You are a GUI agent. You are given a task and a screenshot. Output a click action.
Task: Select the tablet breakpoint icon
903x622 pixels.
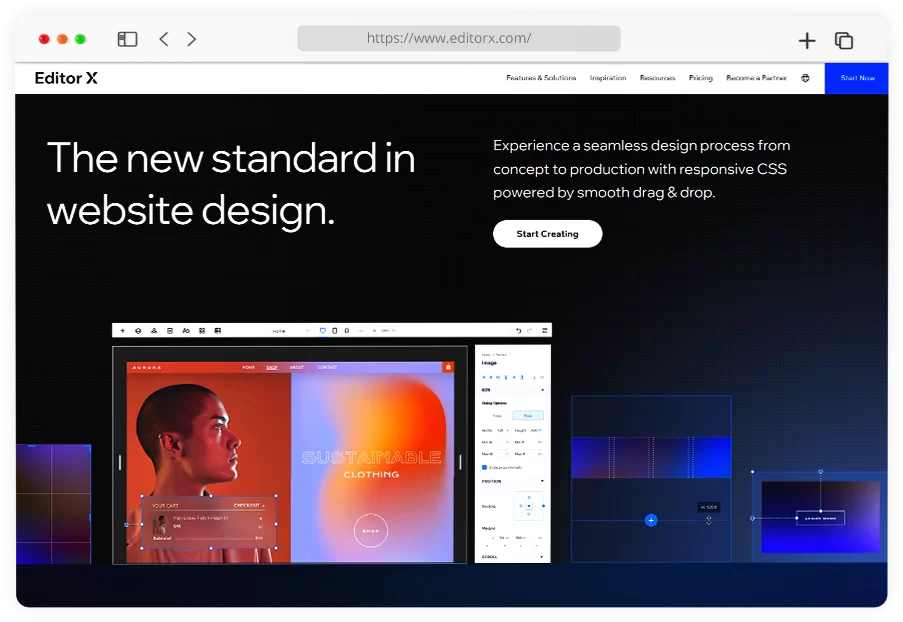335,331
